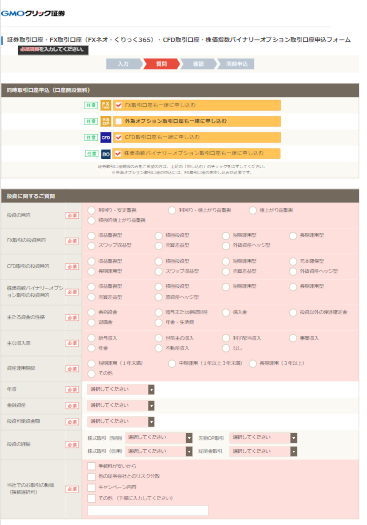
Task: Select スワップ radio in FX取引 row
Action: click(91, 245)
